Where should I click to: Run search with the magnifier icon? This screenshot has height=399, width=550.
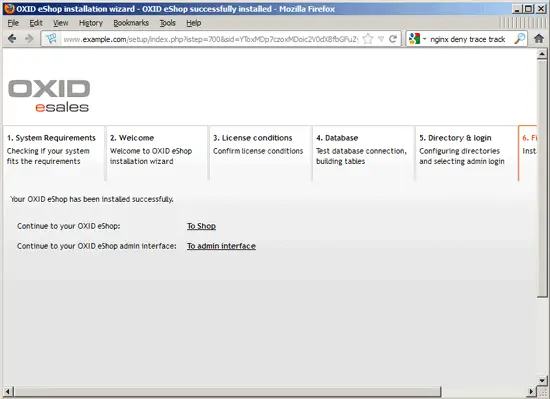click(x=519, y=39)
